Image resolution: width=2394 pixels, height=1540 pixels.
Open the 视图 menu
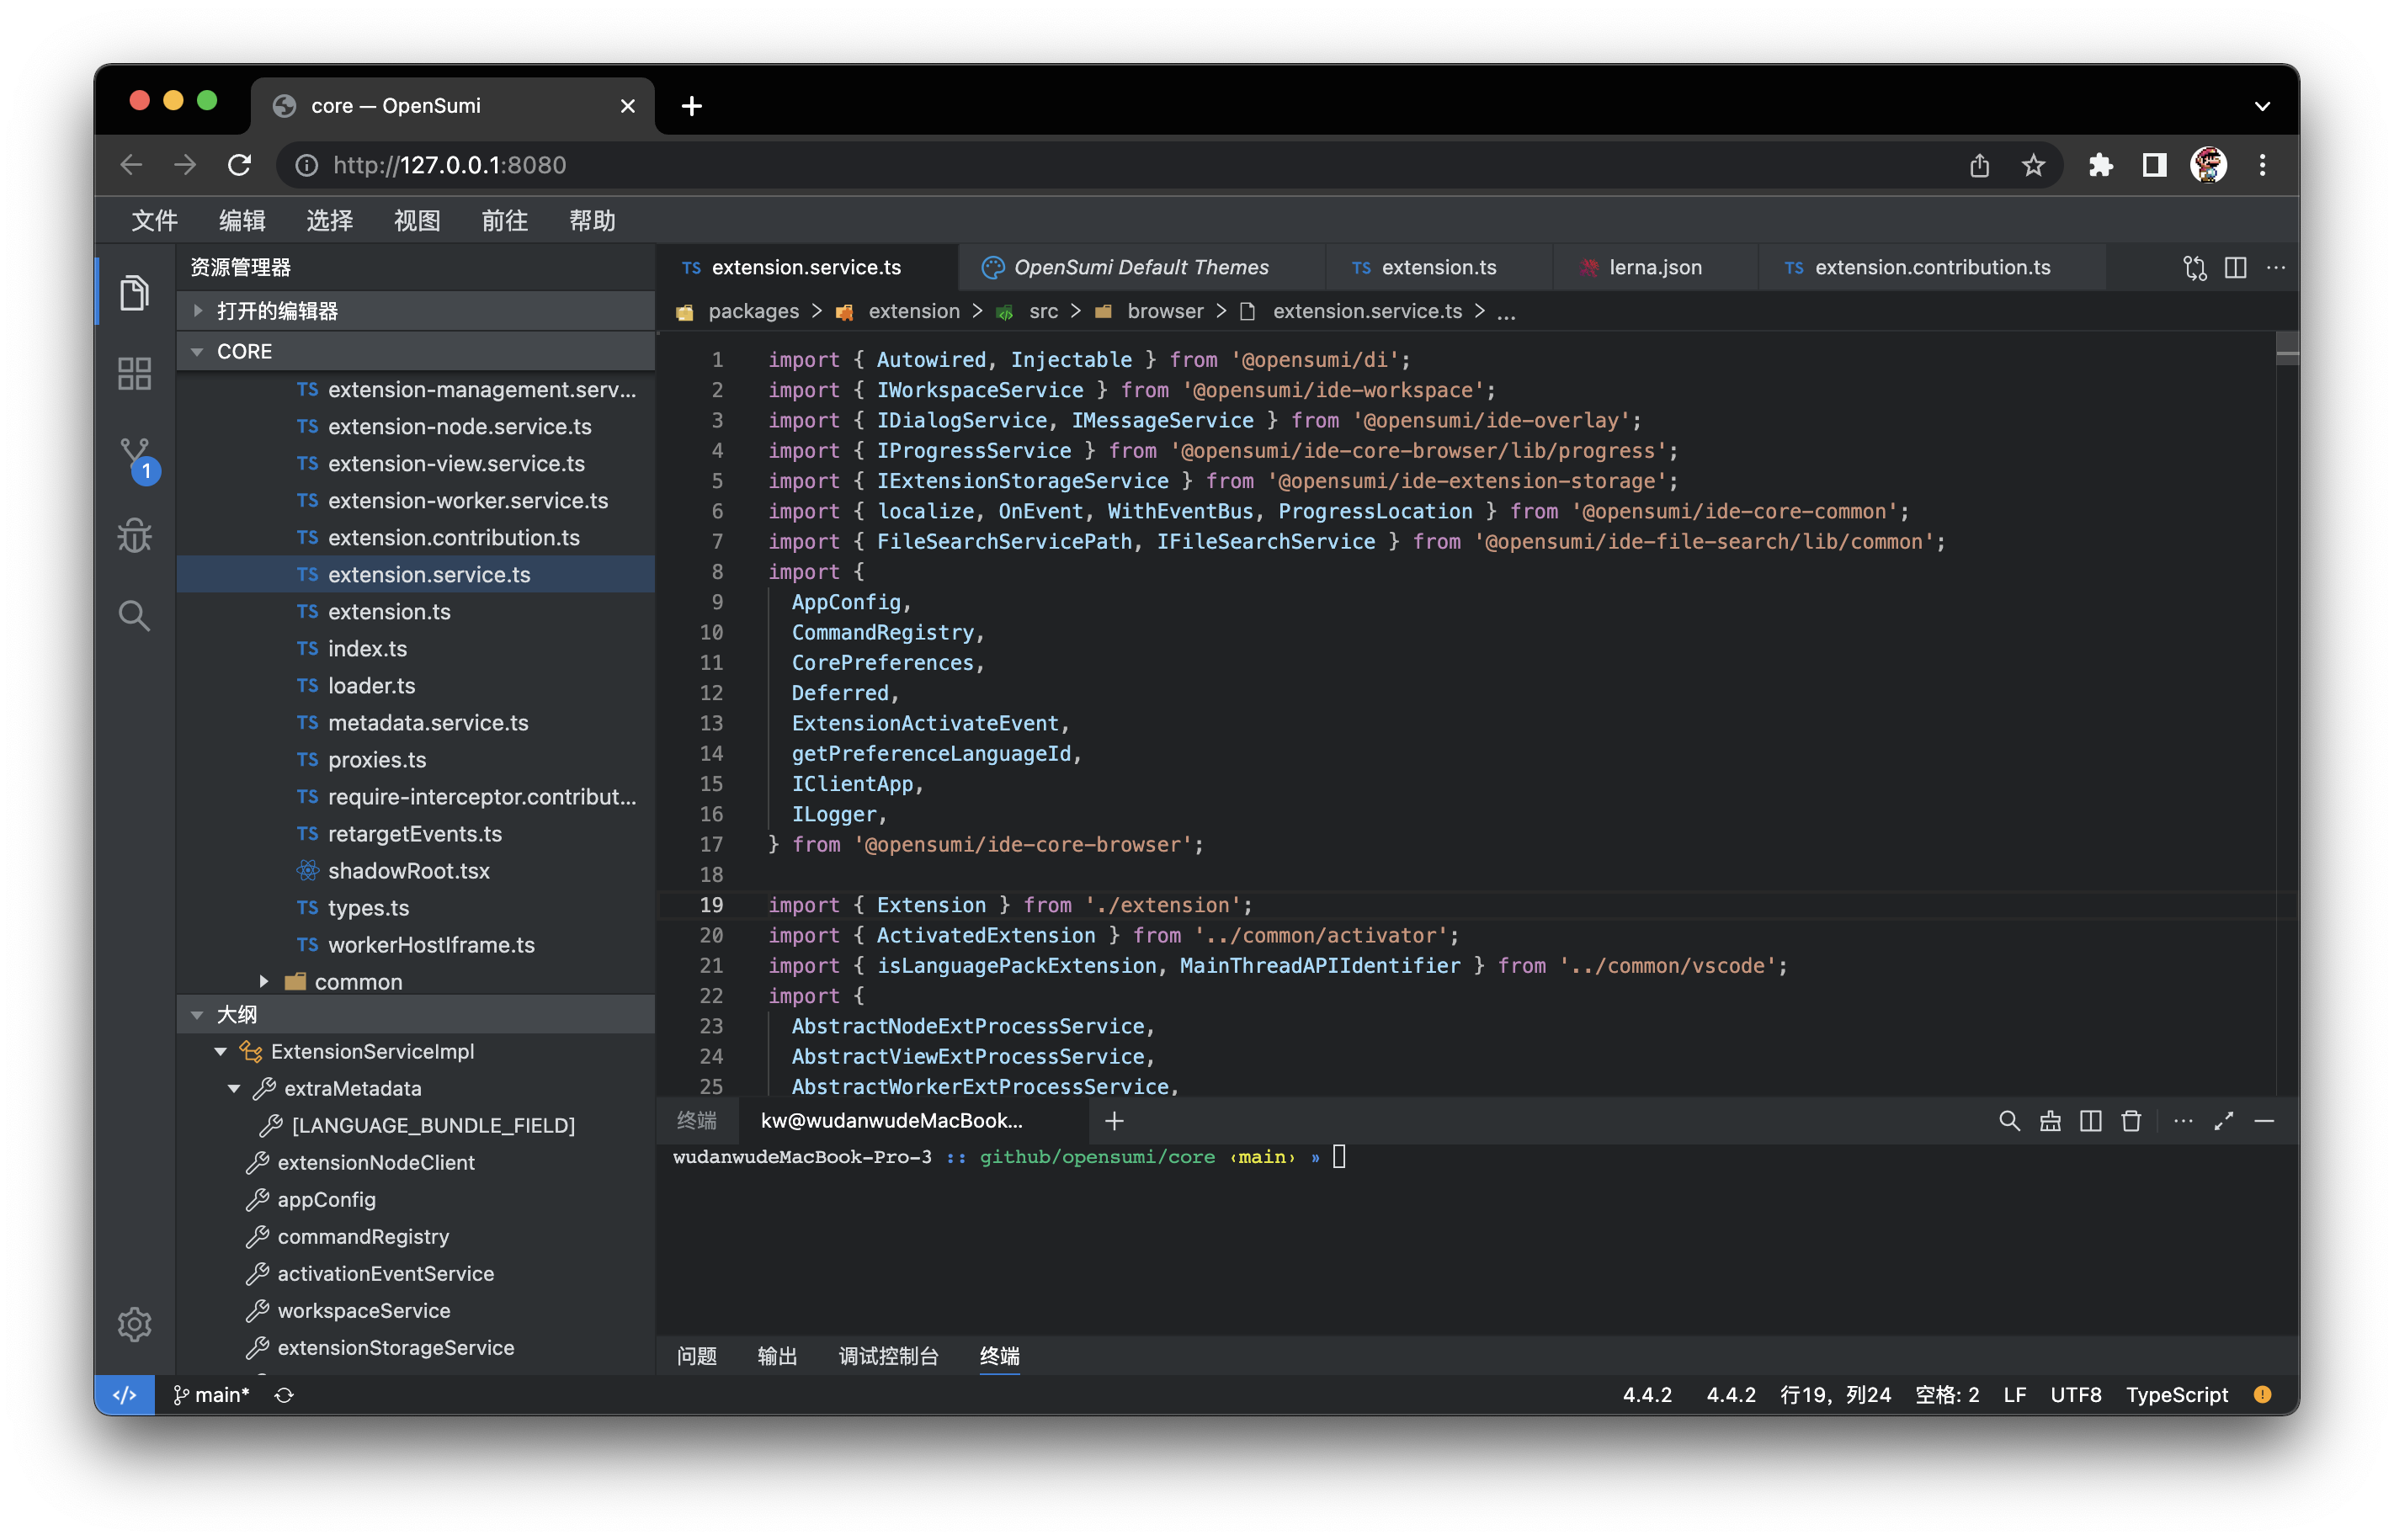tap(417, 220)
